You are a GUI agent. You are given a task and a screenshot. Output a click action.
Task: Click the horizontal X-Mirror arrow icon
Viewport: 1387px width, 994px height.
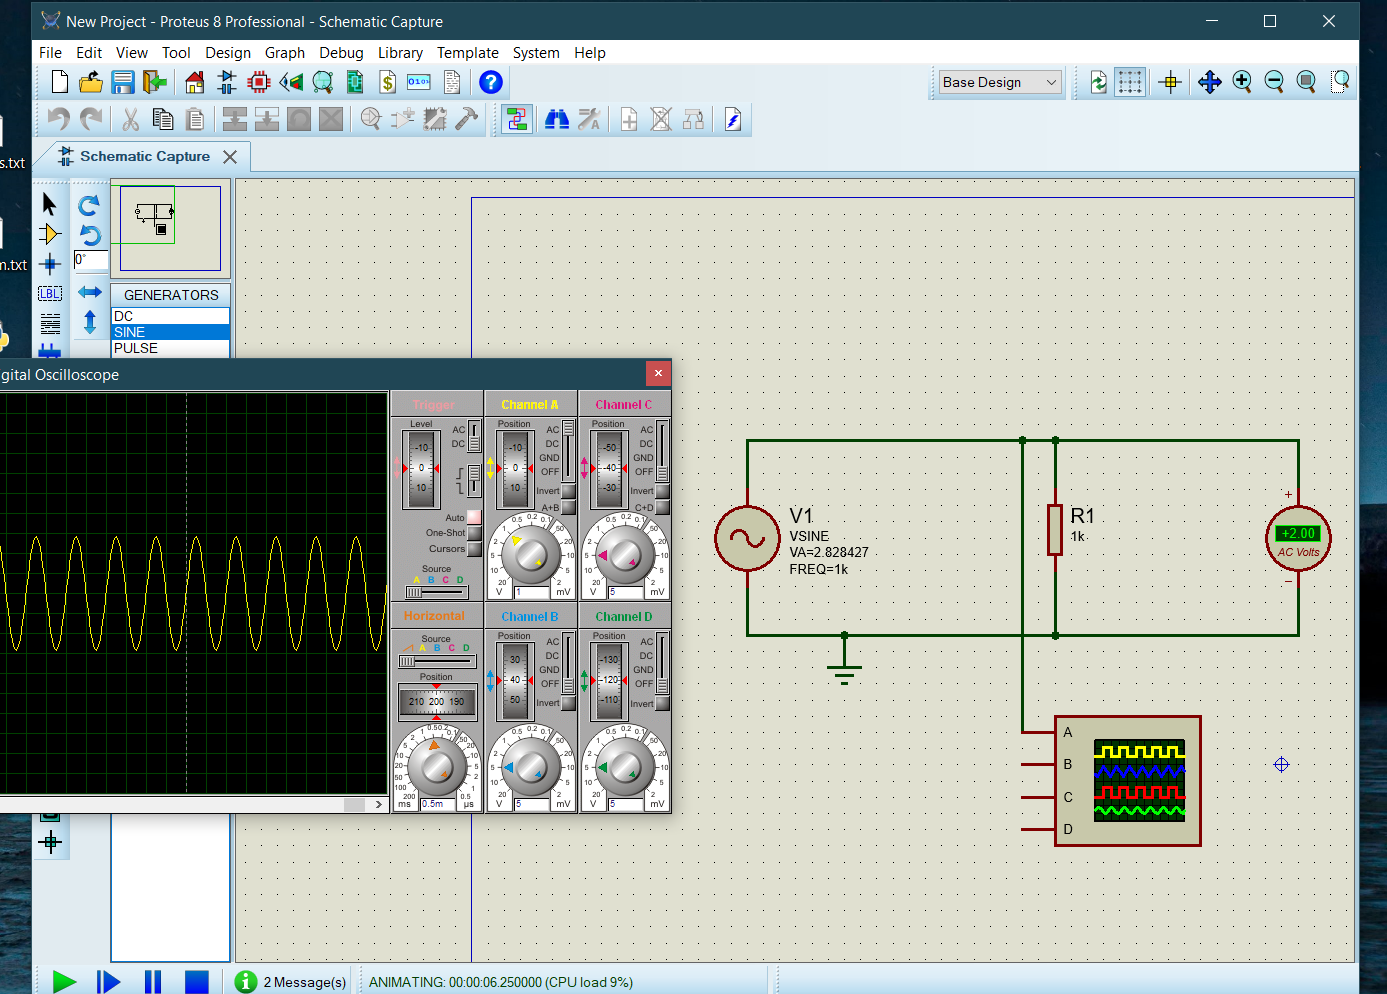point(90,292)
